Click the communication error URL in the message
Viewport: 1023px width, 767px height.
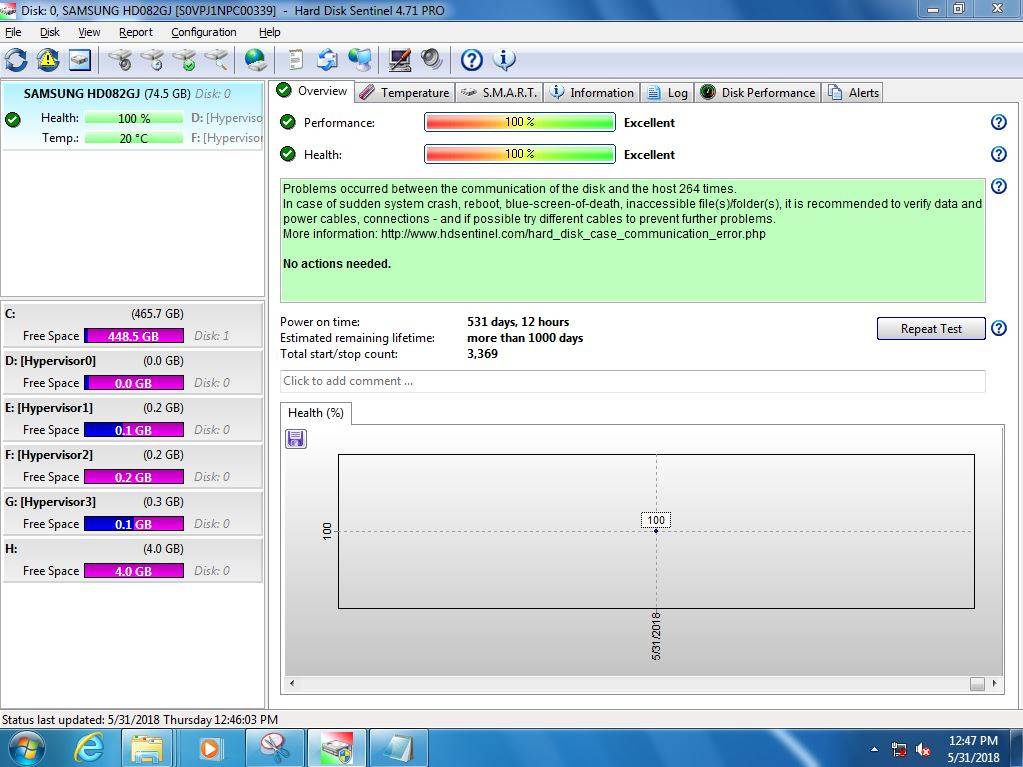(573, 233)
